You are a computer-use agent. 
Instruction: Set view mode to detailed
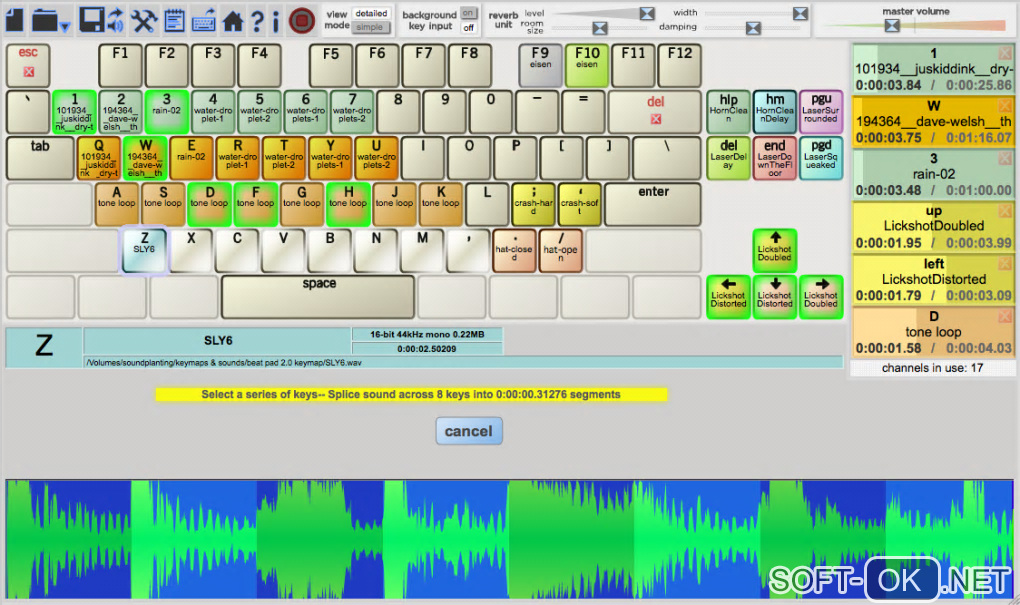click(x=371, y=13)
